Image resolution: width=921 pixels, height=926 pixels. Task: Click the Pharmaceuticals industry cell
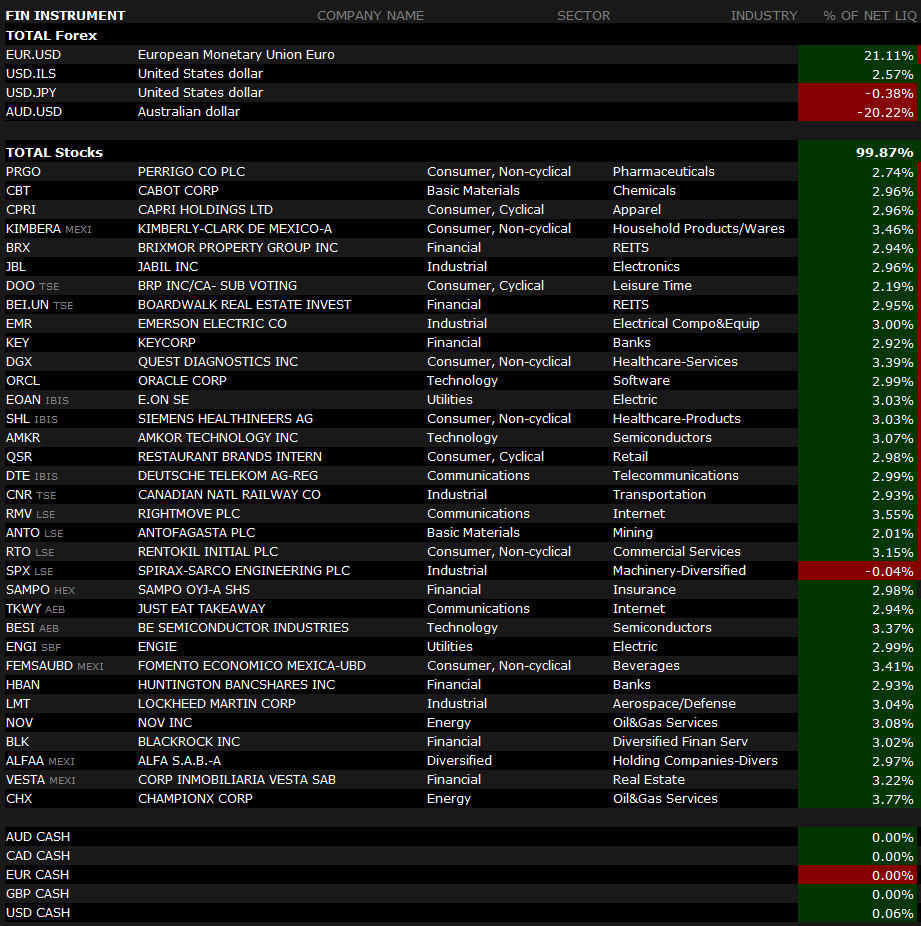click(x=664, y=172)
